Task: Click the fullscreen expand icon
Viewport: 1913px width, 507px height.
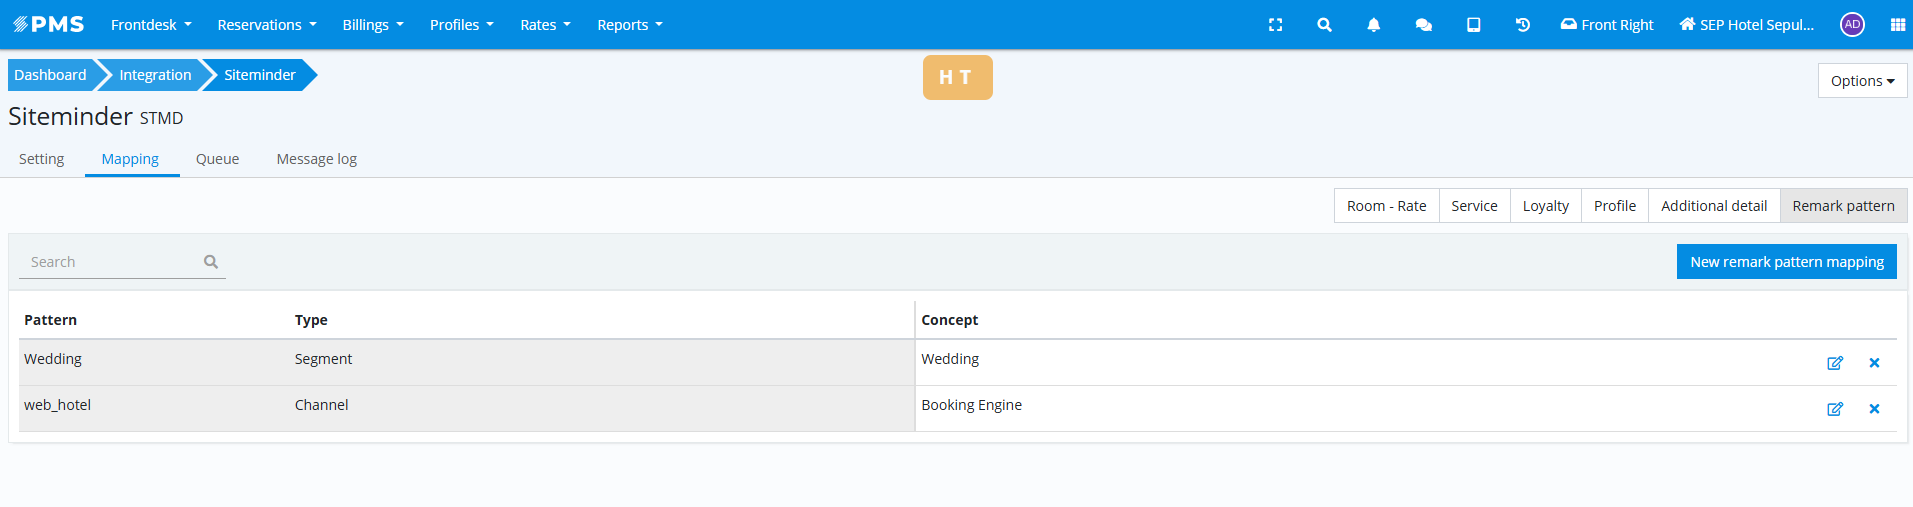Action: (x=1275, y=25)
